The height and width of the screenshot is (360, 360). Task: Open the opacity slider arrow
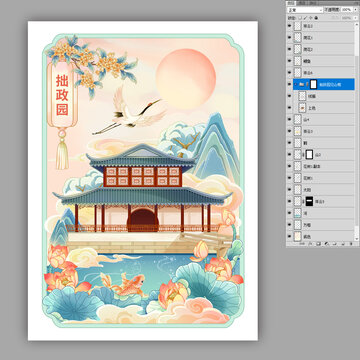356,10
